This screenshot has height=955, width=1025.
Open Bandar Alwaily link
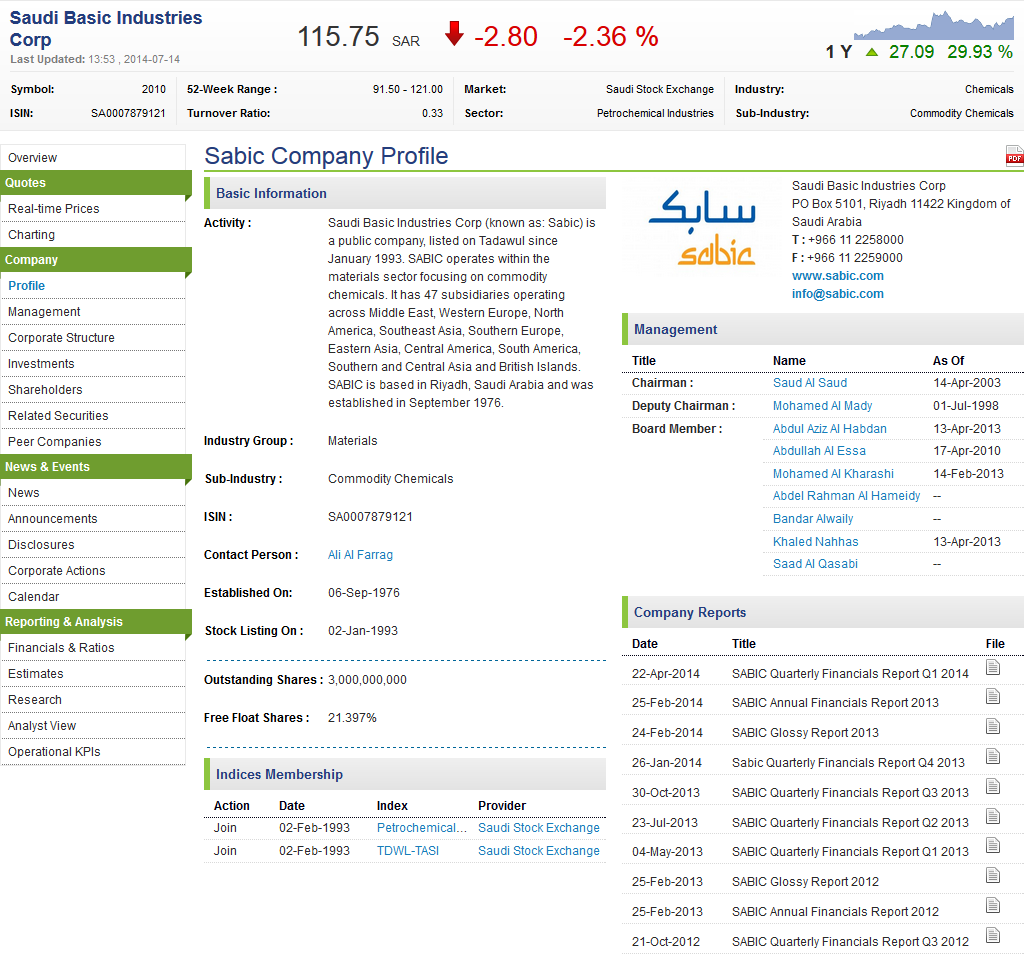tap(813, 519)
